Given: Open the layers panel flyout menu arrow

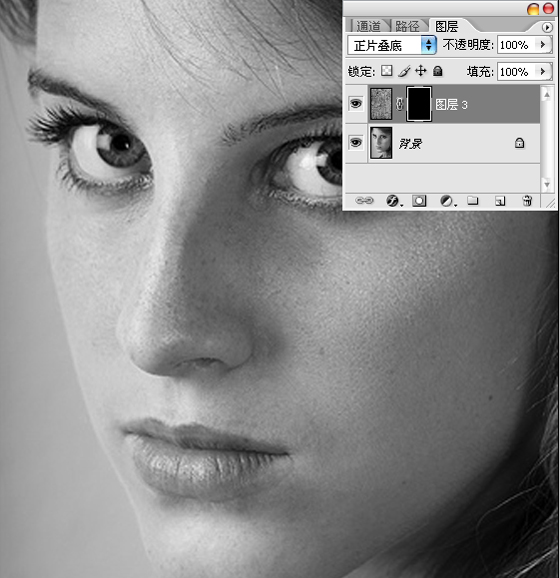Looking at the screenshot, I should point(547,27).
